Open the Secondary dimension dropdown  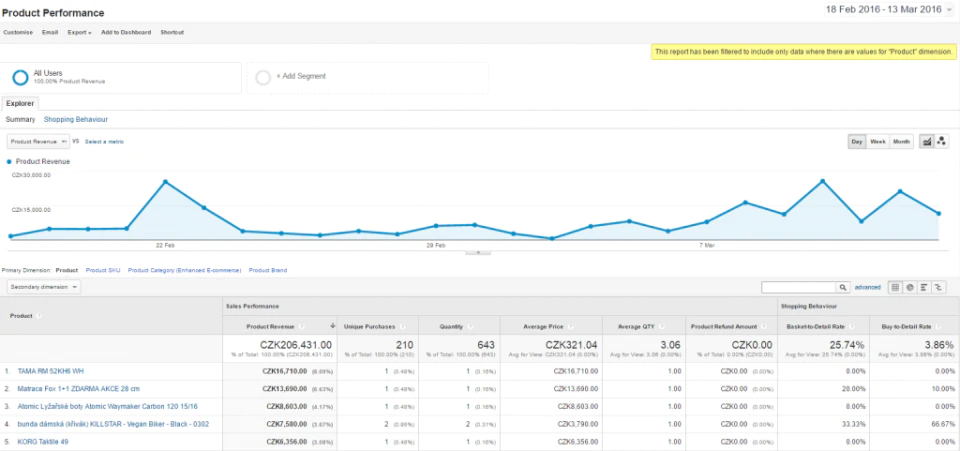[43, 286]
